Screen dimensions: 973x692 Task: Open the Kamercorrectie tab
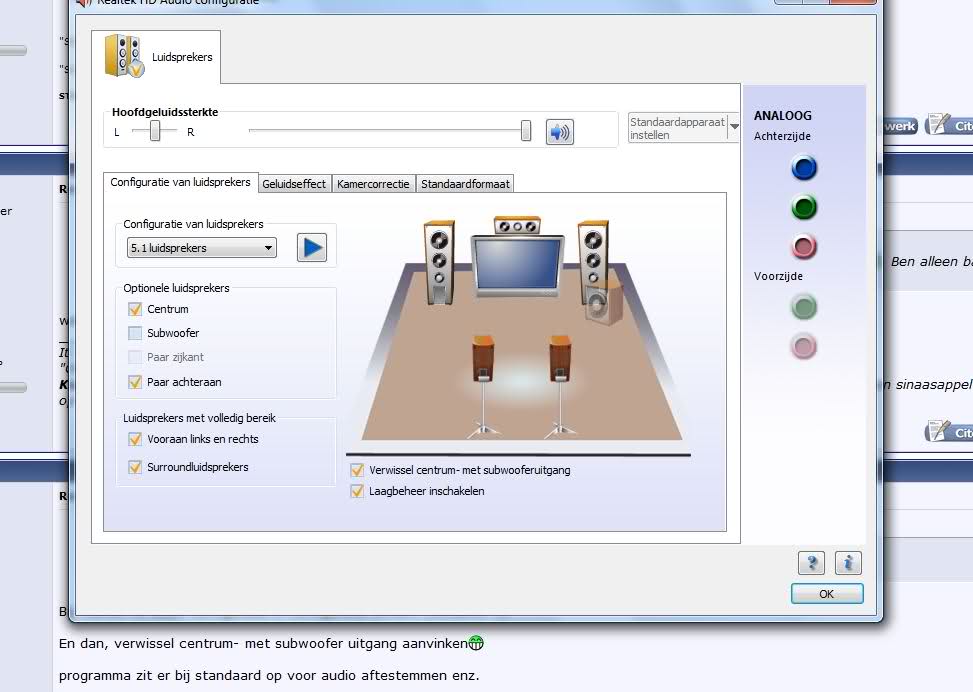point(373,184)
